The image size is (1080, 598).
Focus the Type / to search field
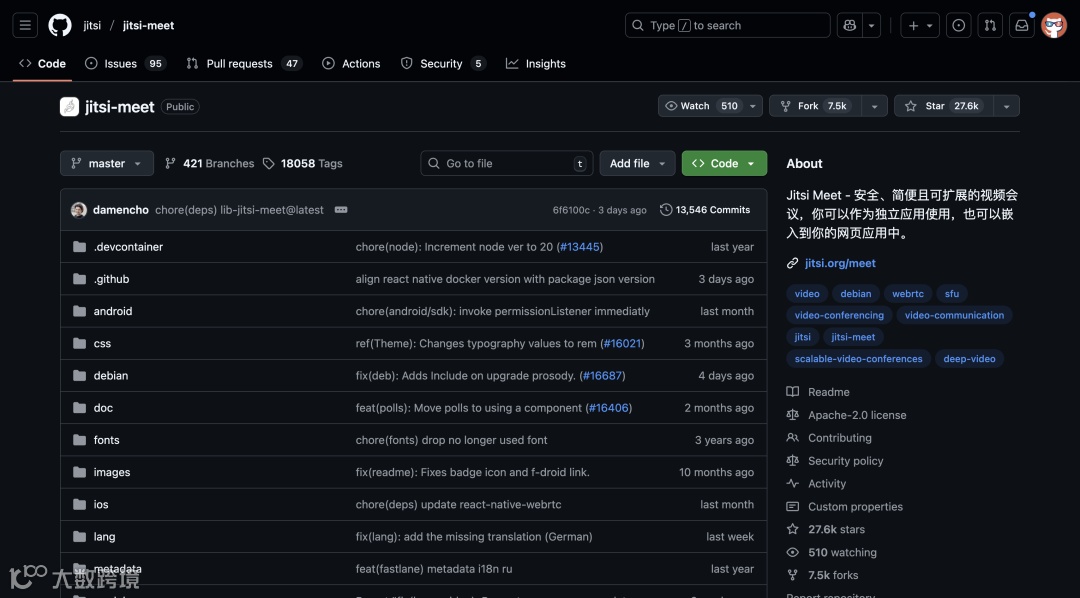(x=727, y=25)
